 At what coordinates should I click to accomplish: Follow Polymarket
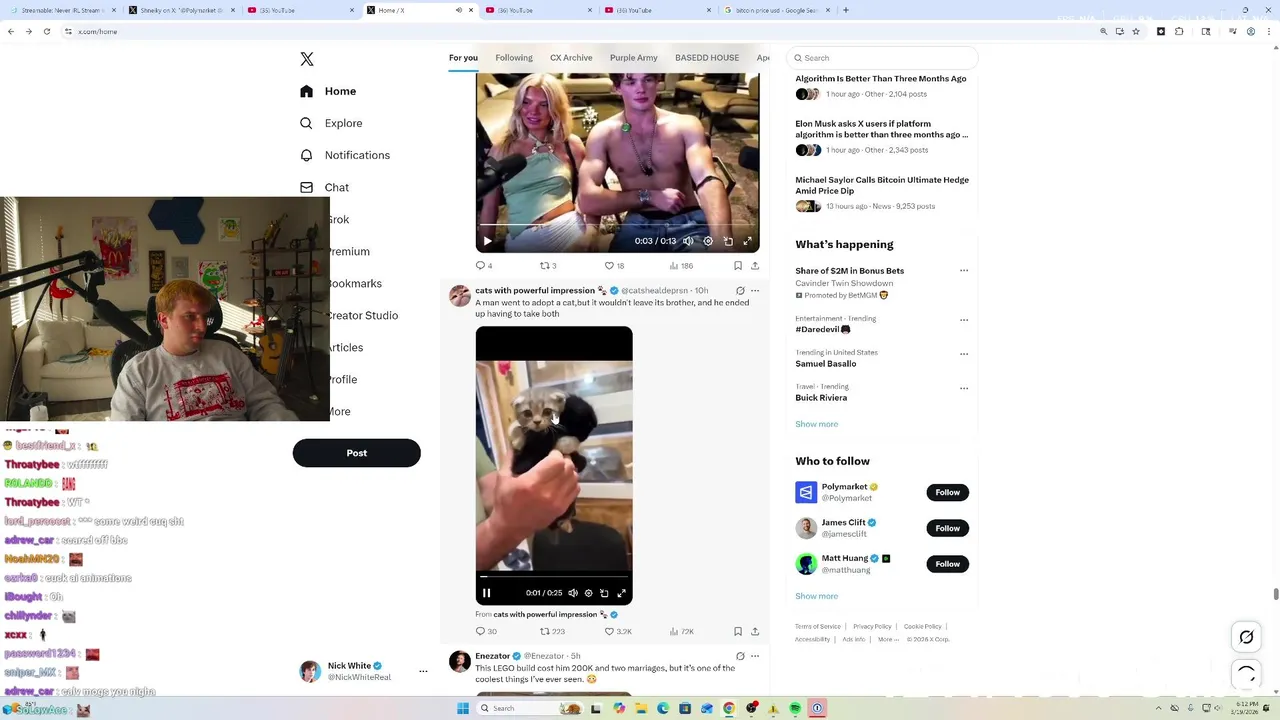[947, 492]
